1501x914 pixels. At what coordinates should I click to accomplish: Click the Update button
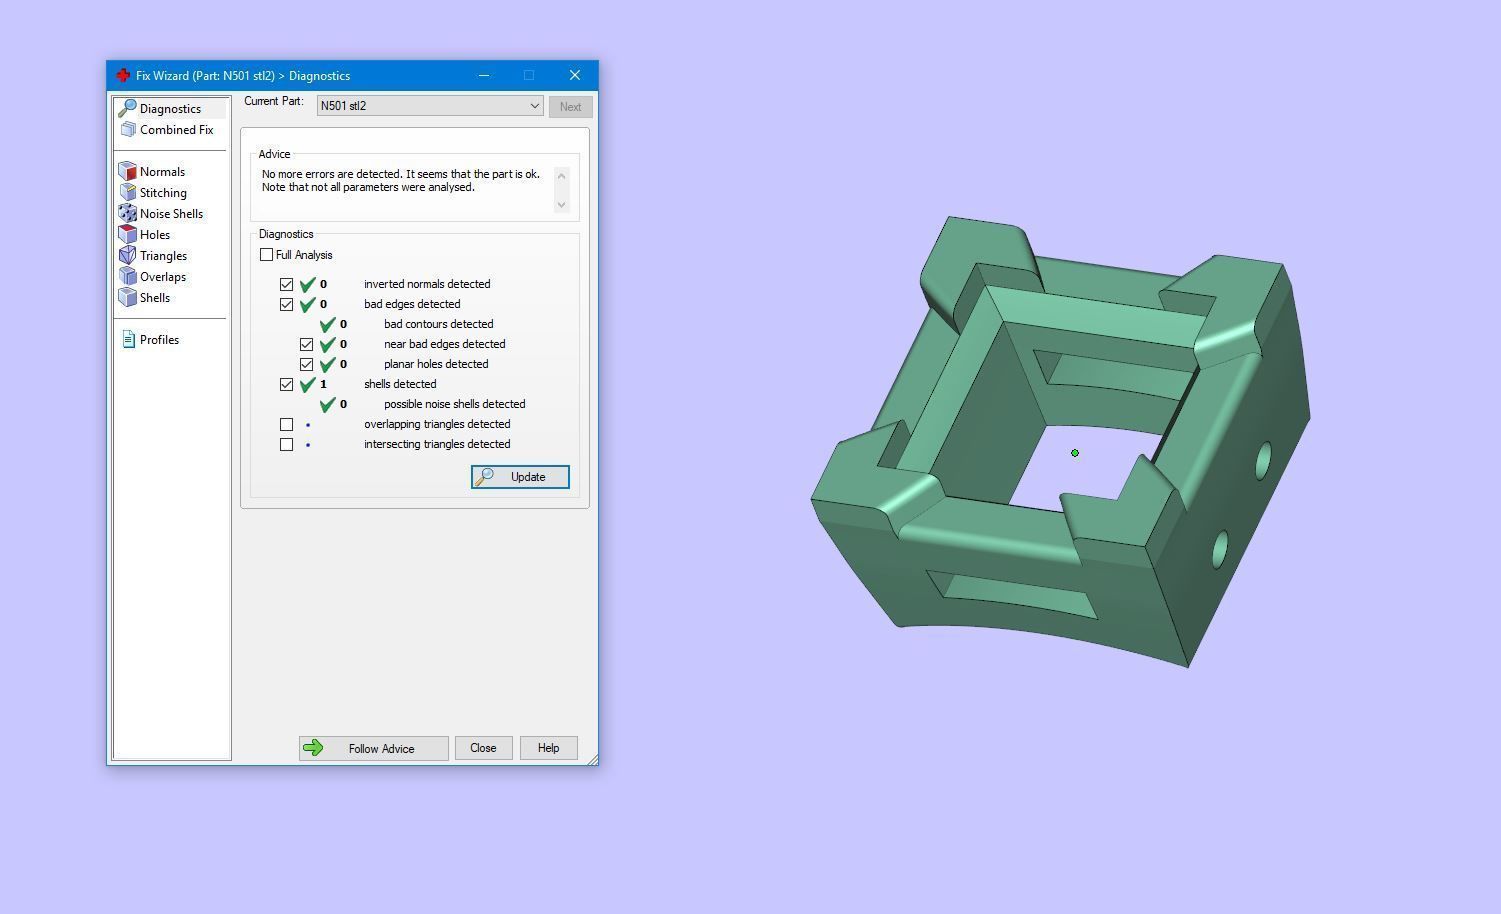520,477
